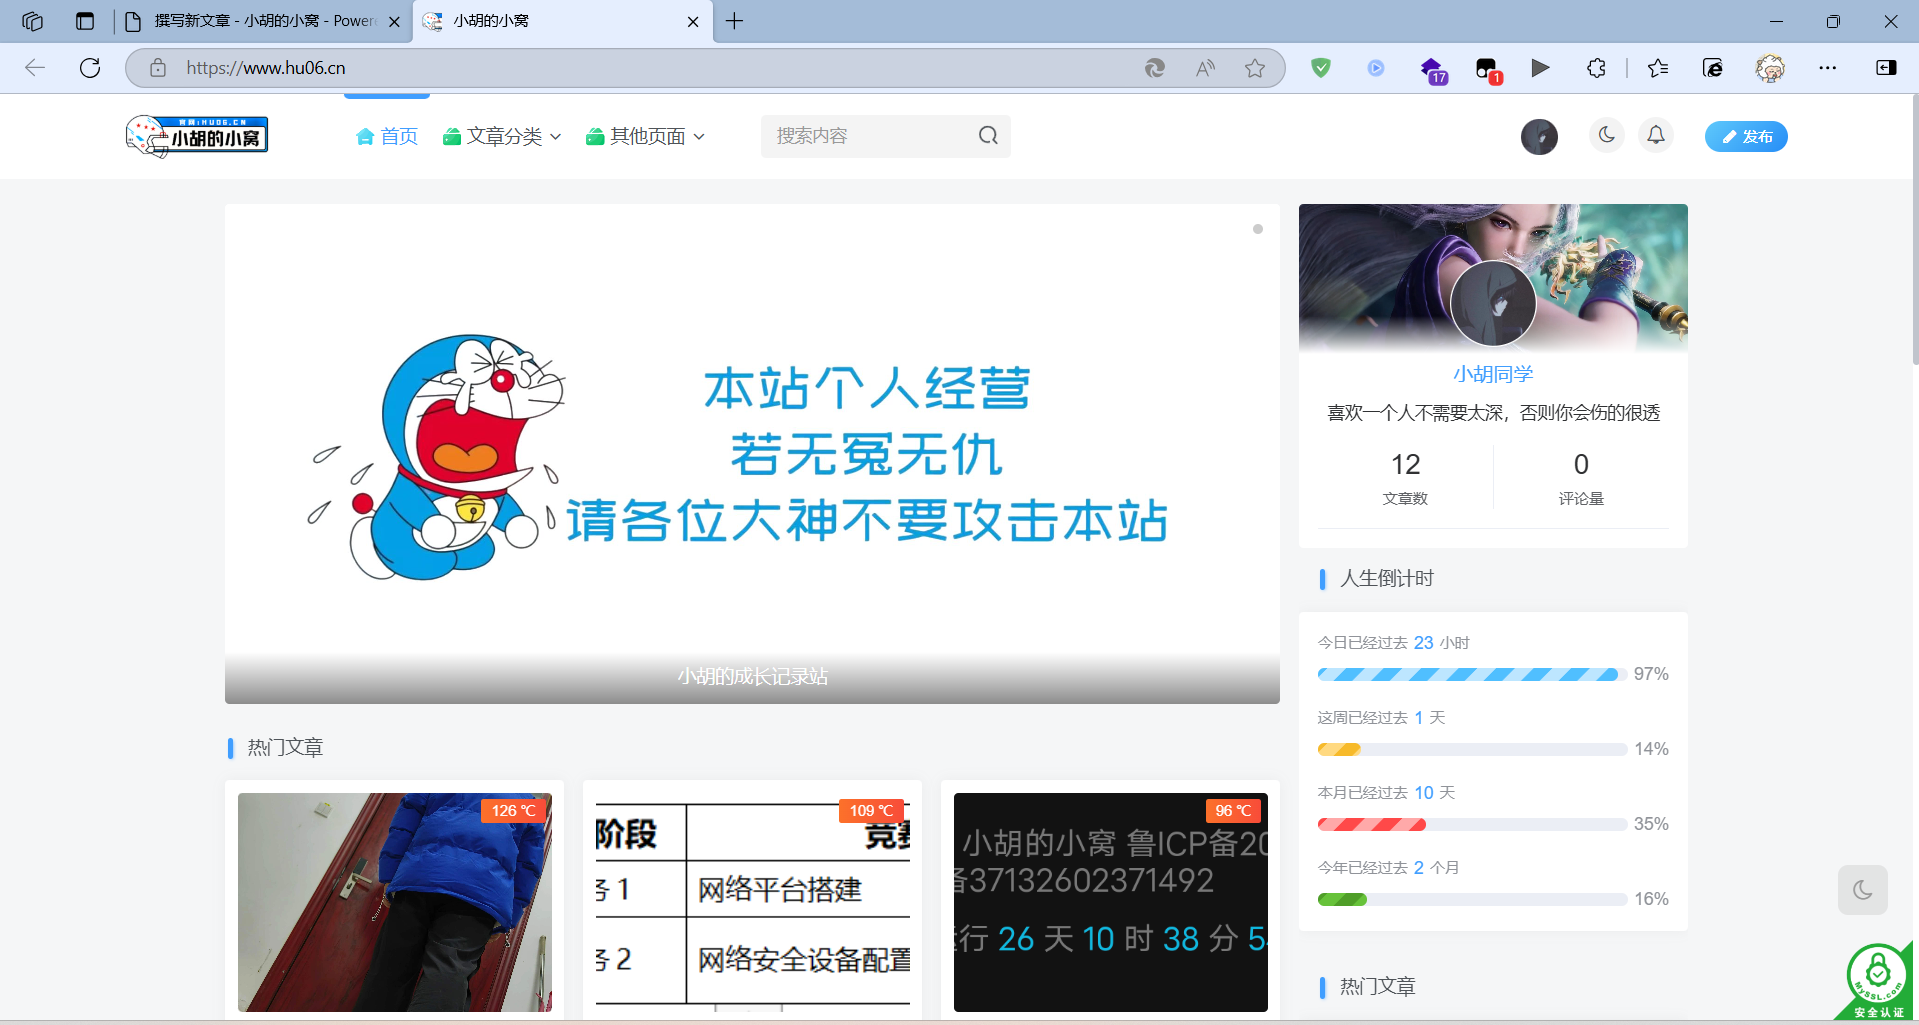Click the magnifier search icon
This screenshot has width=1919, height=1025.
[x=988, y=136]
